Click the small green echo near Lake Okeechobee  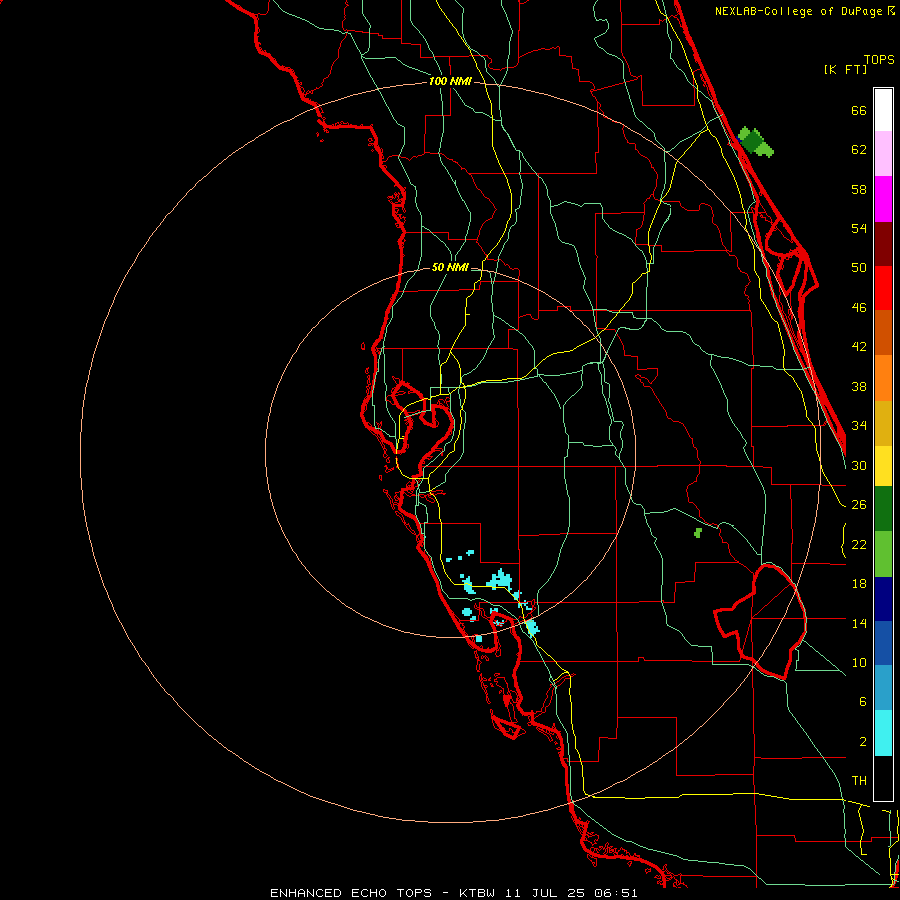pos(698,533)
